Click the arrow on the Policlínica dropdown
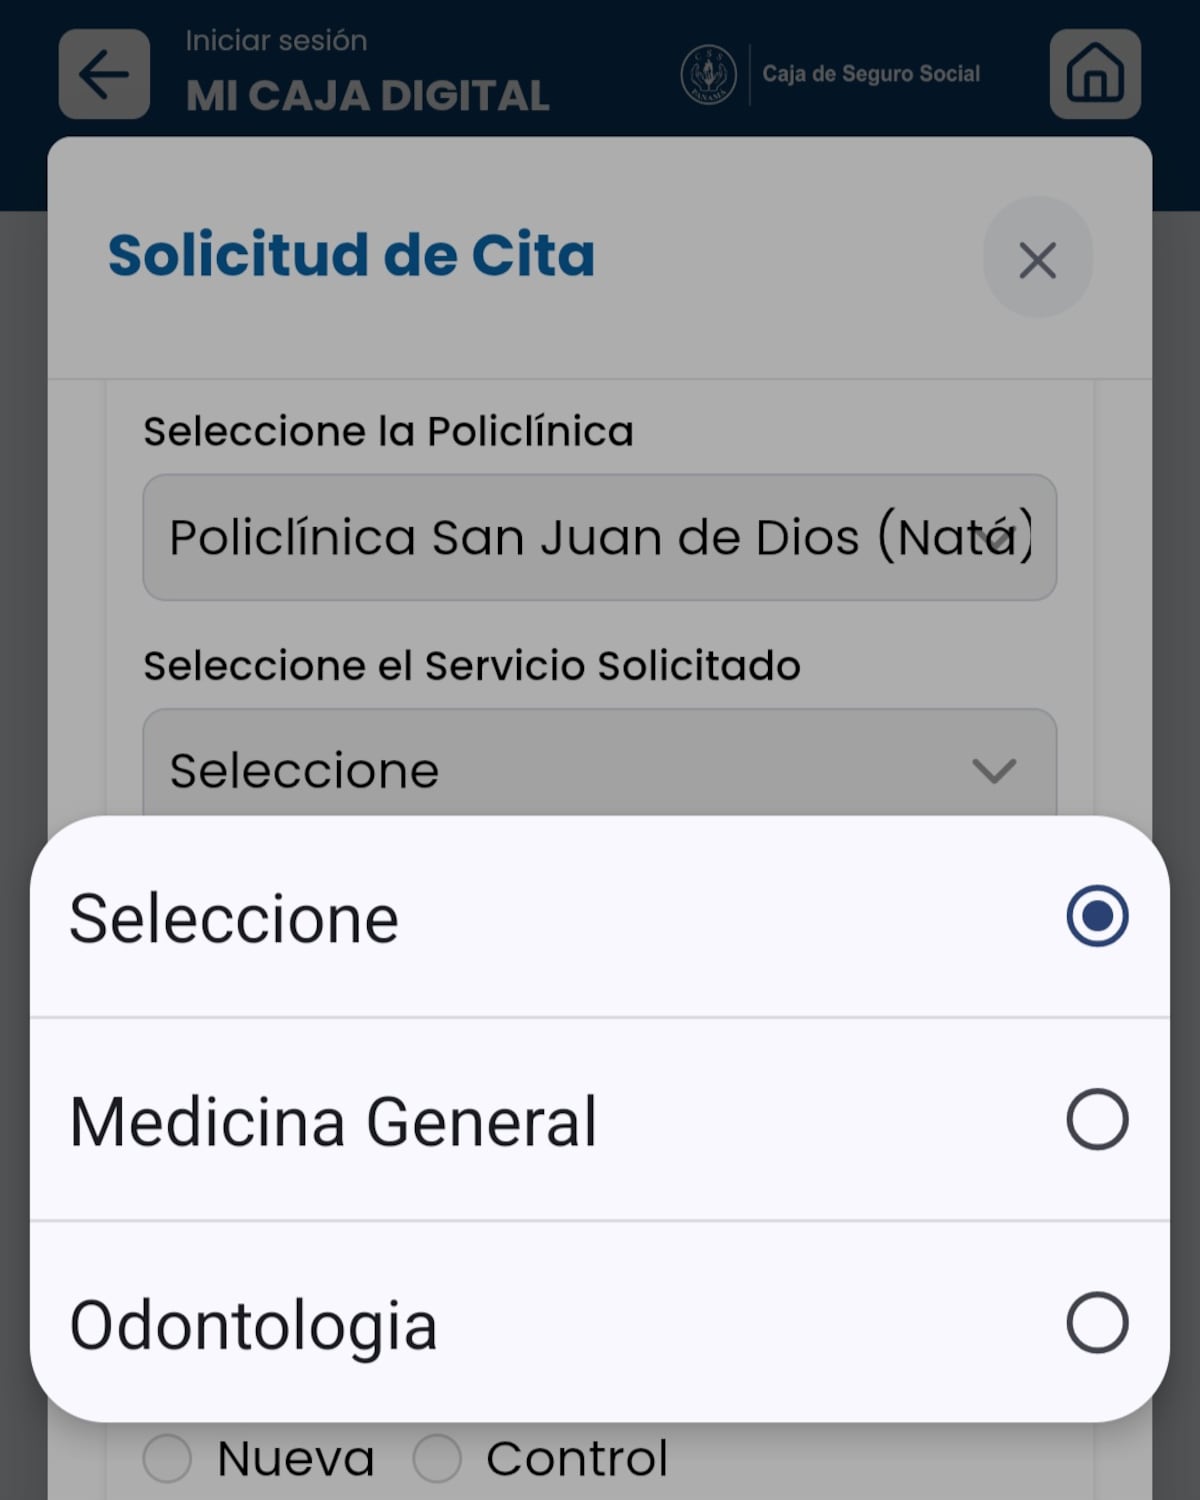1200x1500 pixels. [998, 539]
